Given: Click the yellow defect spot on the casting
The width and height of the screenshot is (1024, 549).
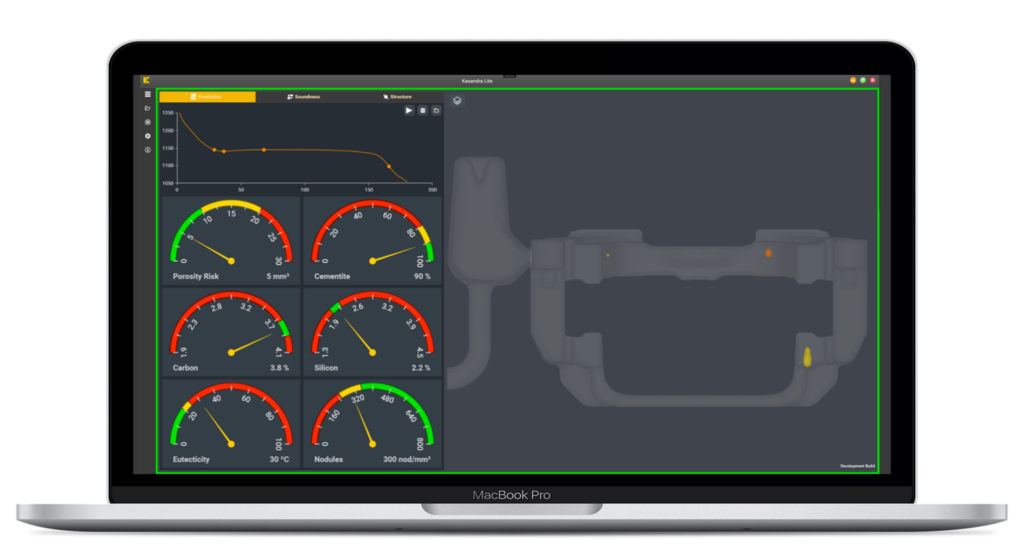Looking at the screenshot, I should point(807,357).
